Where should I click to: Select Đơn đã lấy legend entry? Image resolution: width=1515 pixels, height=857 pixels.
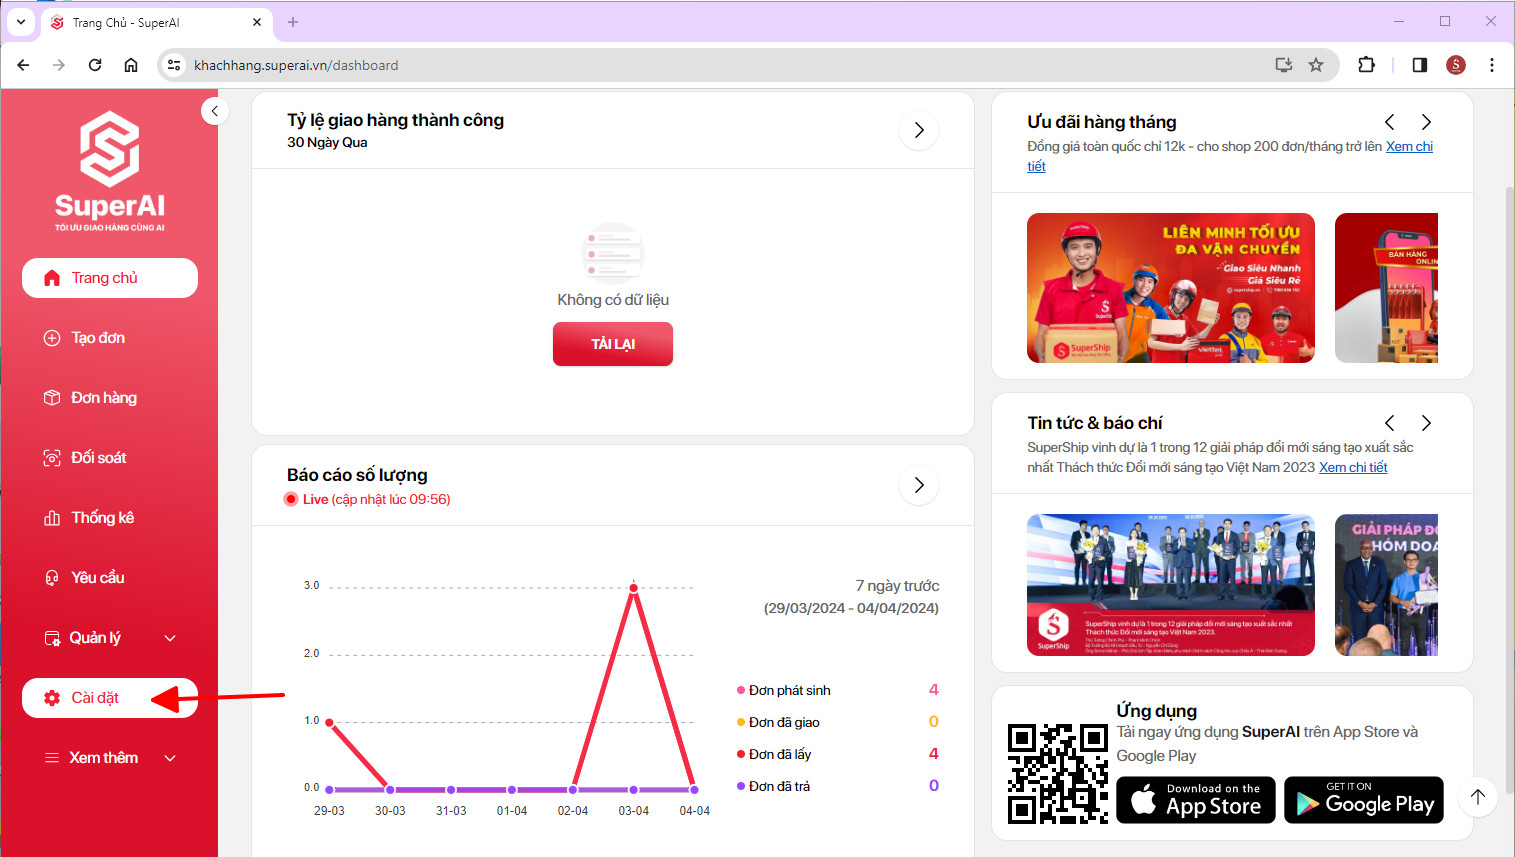774,754
